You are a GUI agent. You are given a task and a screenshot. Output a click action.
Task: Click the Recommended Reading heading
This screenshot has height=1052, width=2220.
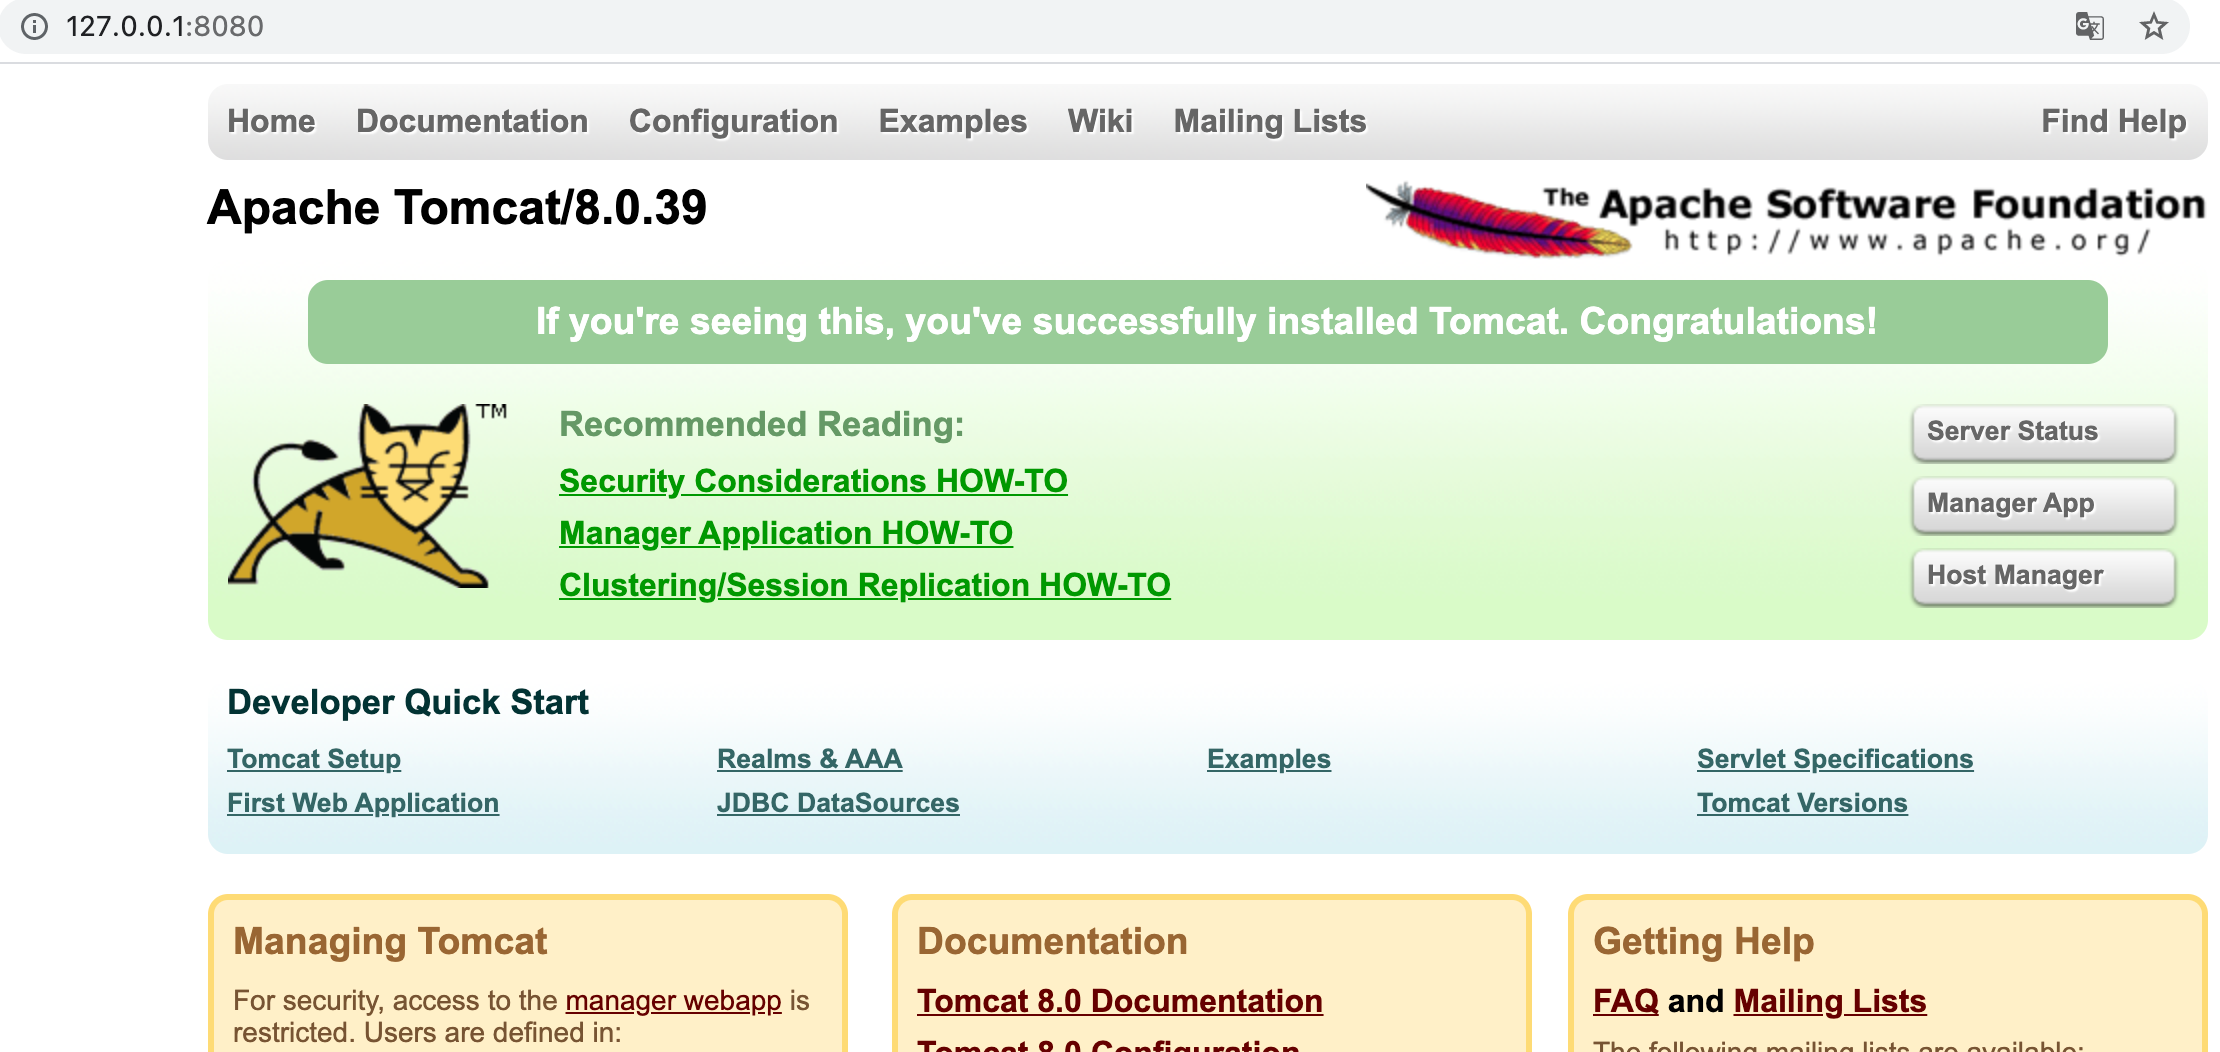pos(762,424)
